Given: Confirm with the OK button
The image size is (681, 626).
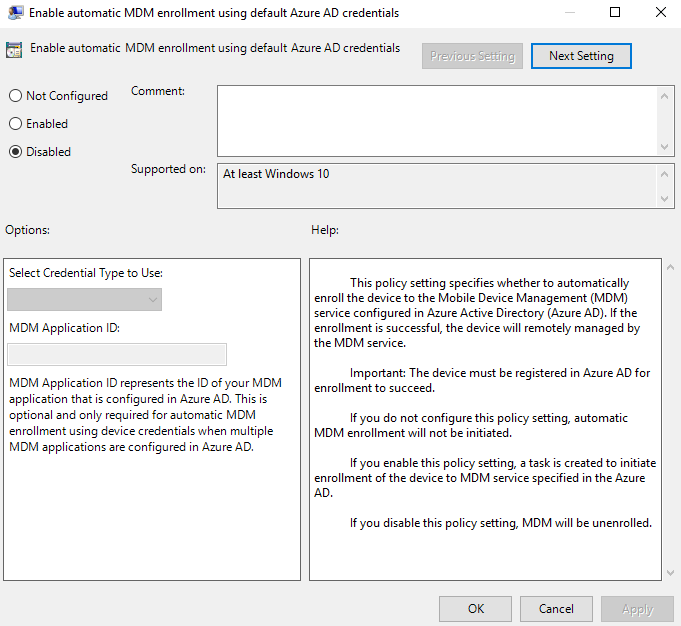Looking at the screenshot, I should pos(476,609).
